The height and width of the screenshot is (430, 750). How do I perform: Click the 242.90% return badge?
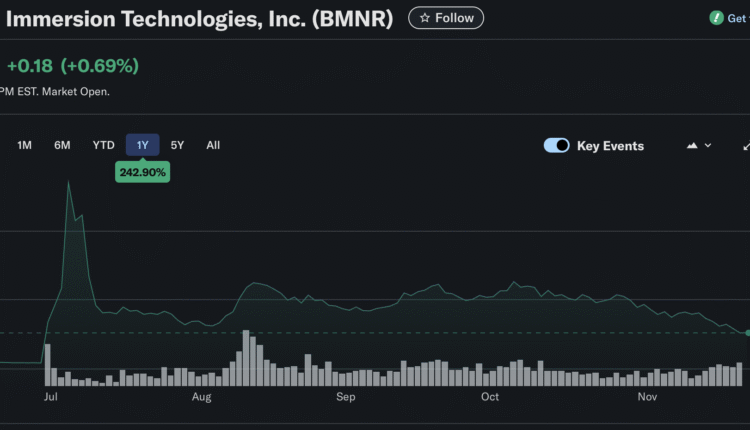142,173
